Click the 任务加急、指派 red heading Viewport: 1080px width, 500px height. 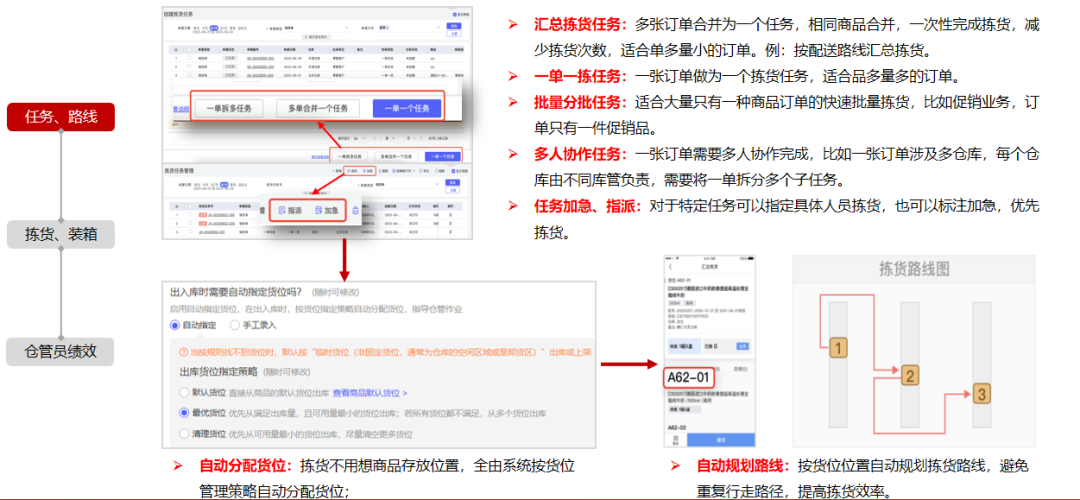point(588,205)
